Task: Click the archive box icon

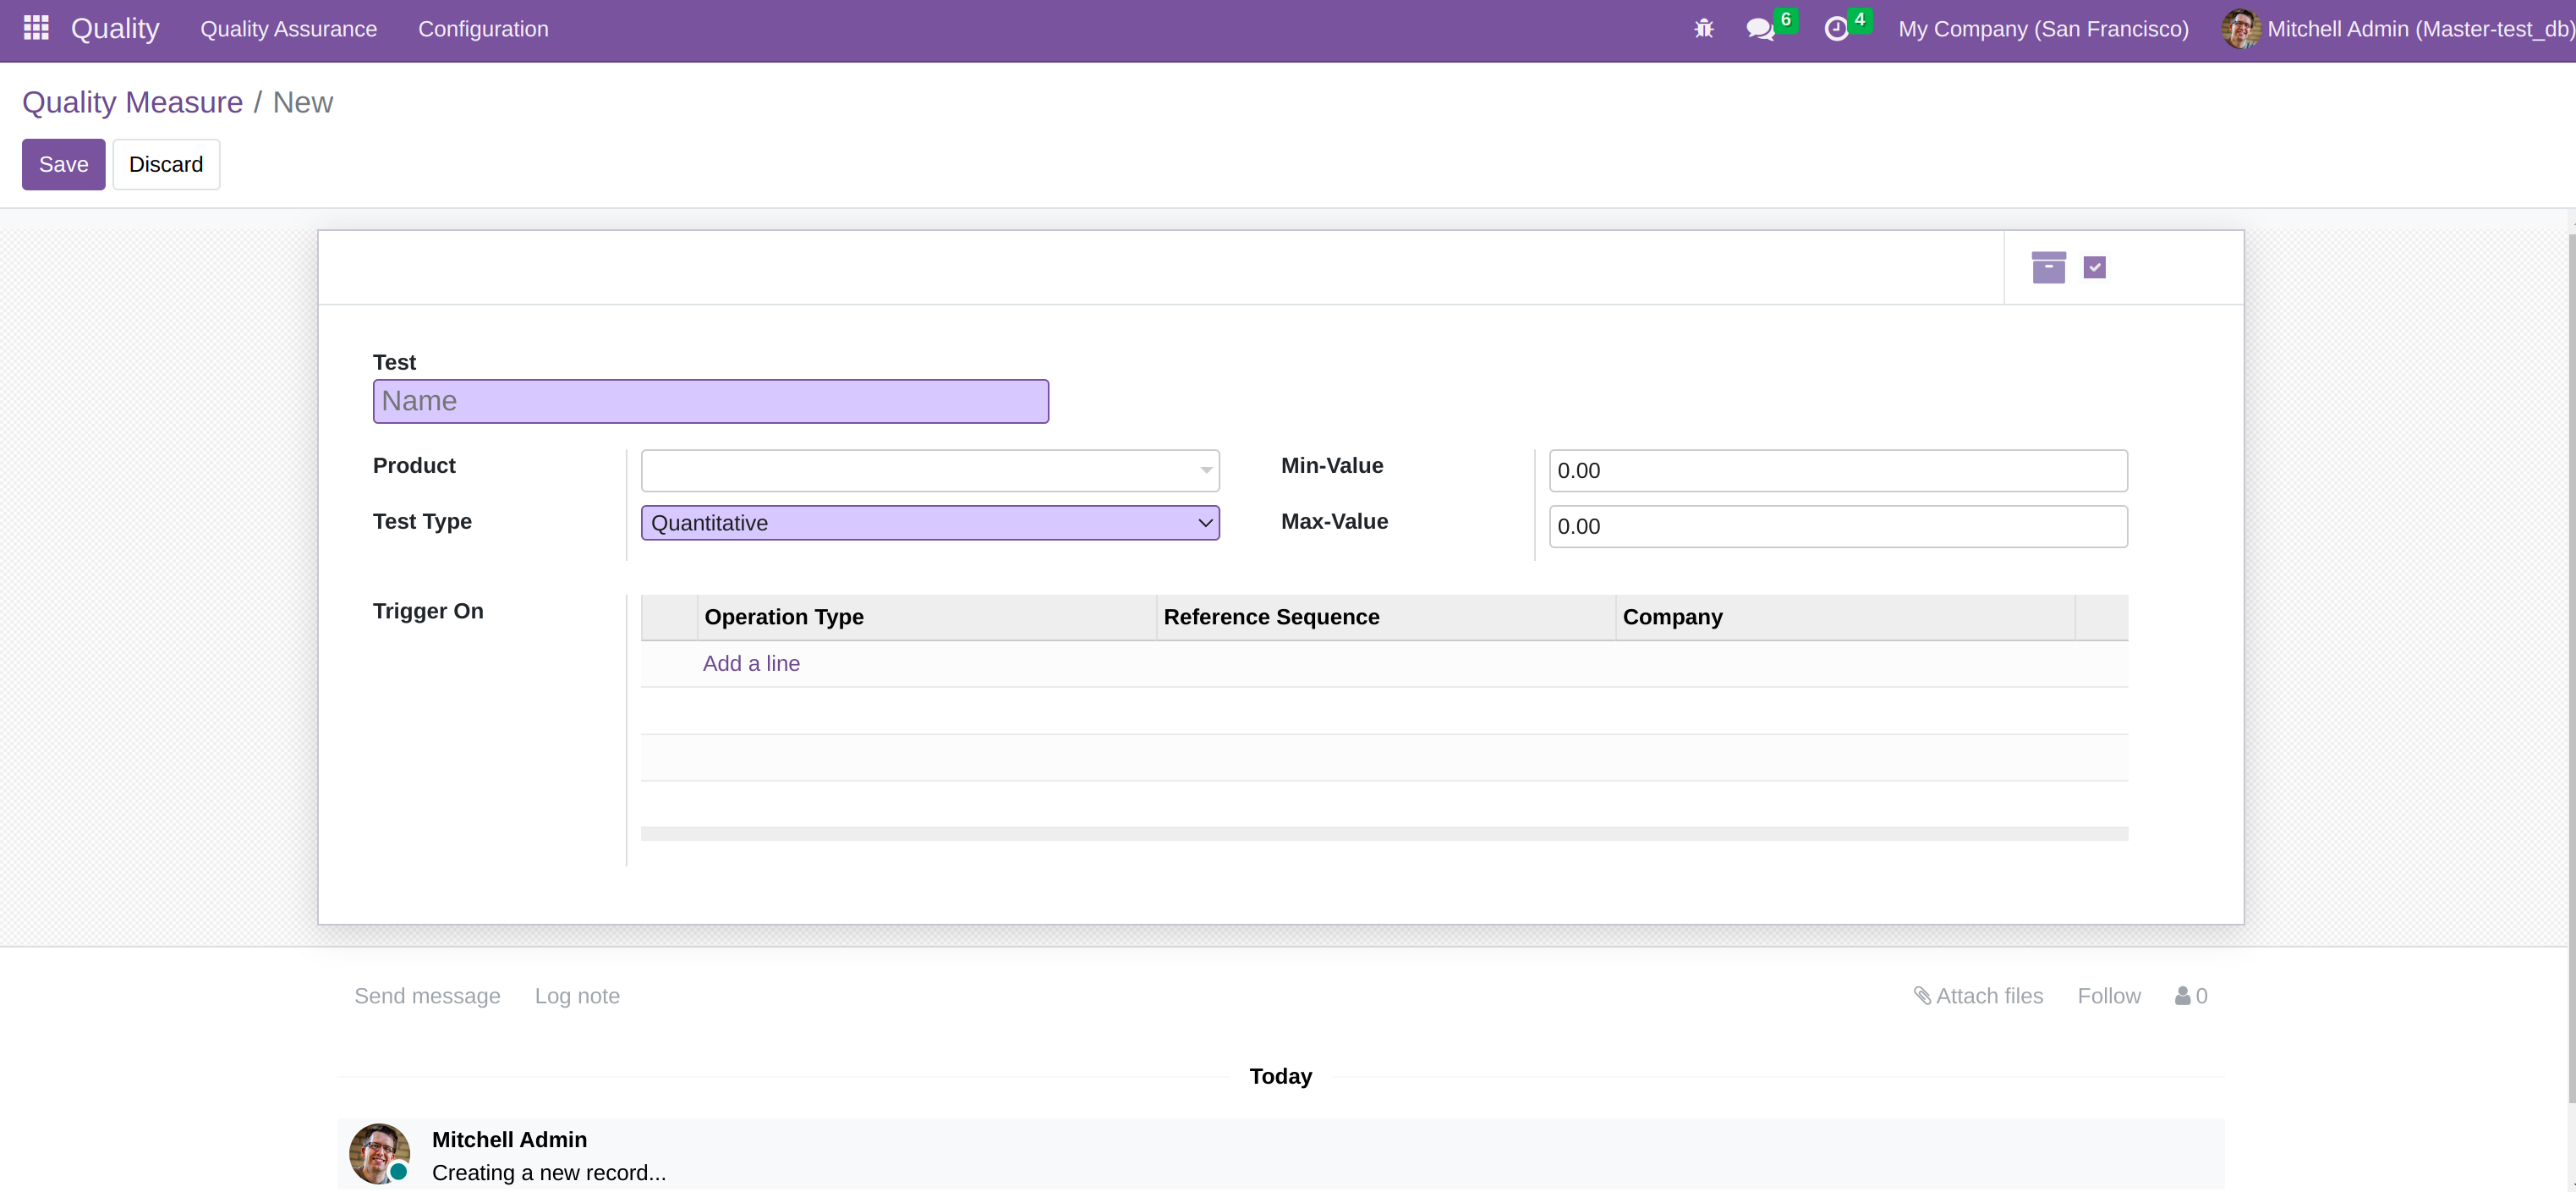Action: click(2048, 268)
